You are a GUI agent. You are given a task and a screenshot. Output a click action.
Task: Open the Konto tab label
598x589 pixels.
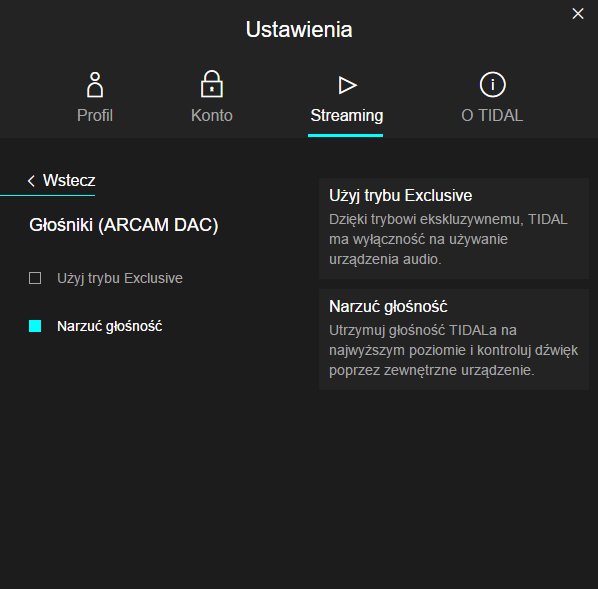(x=212, y=116)
